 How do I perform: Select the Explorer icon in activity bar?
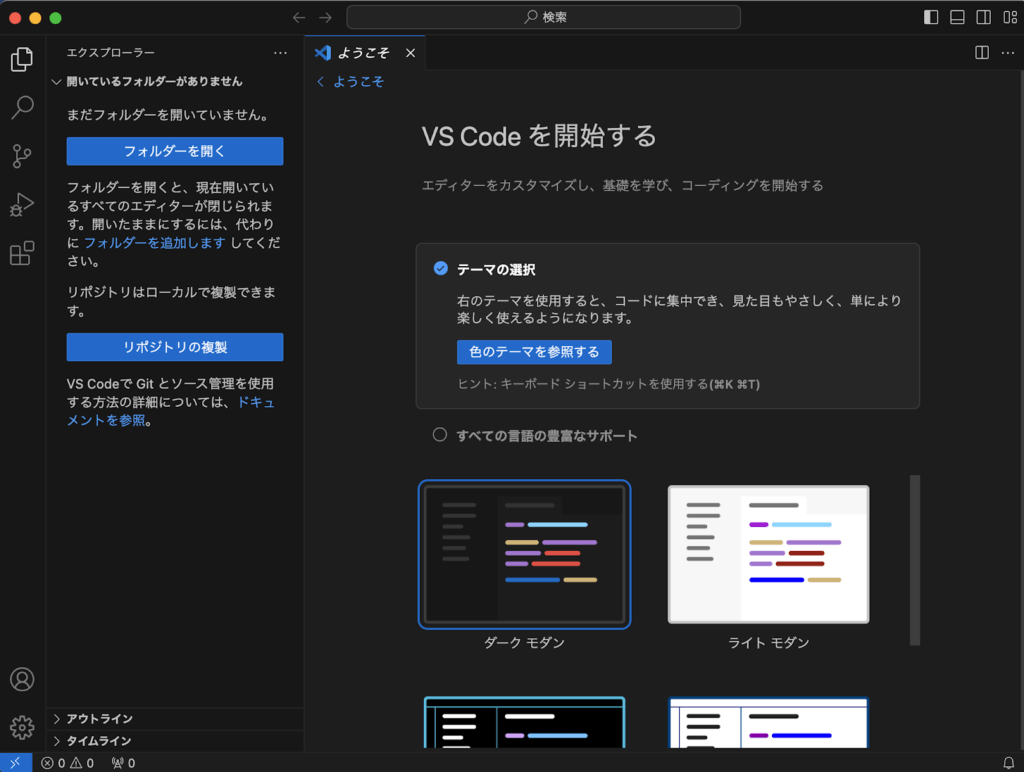click(22, 59)
